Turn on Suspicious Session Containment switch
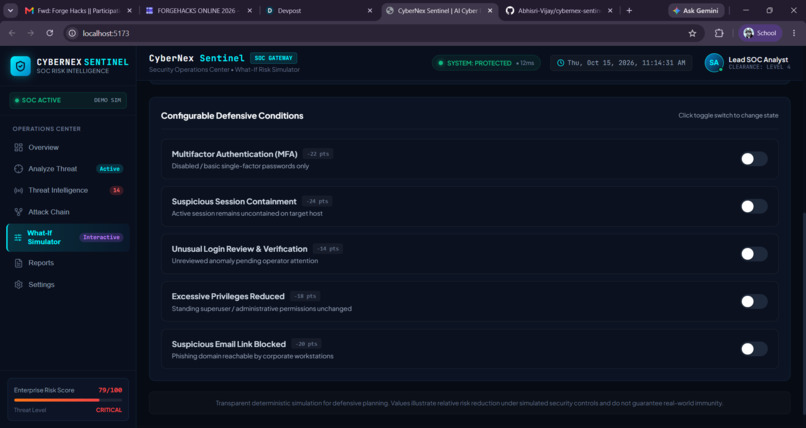The height and width of the screenshot is (428, 806). click(754, 207)
